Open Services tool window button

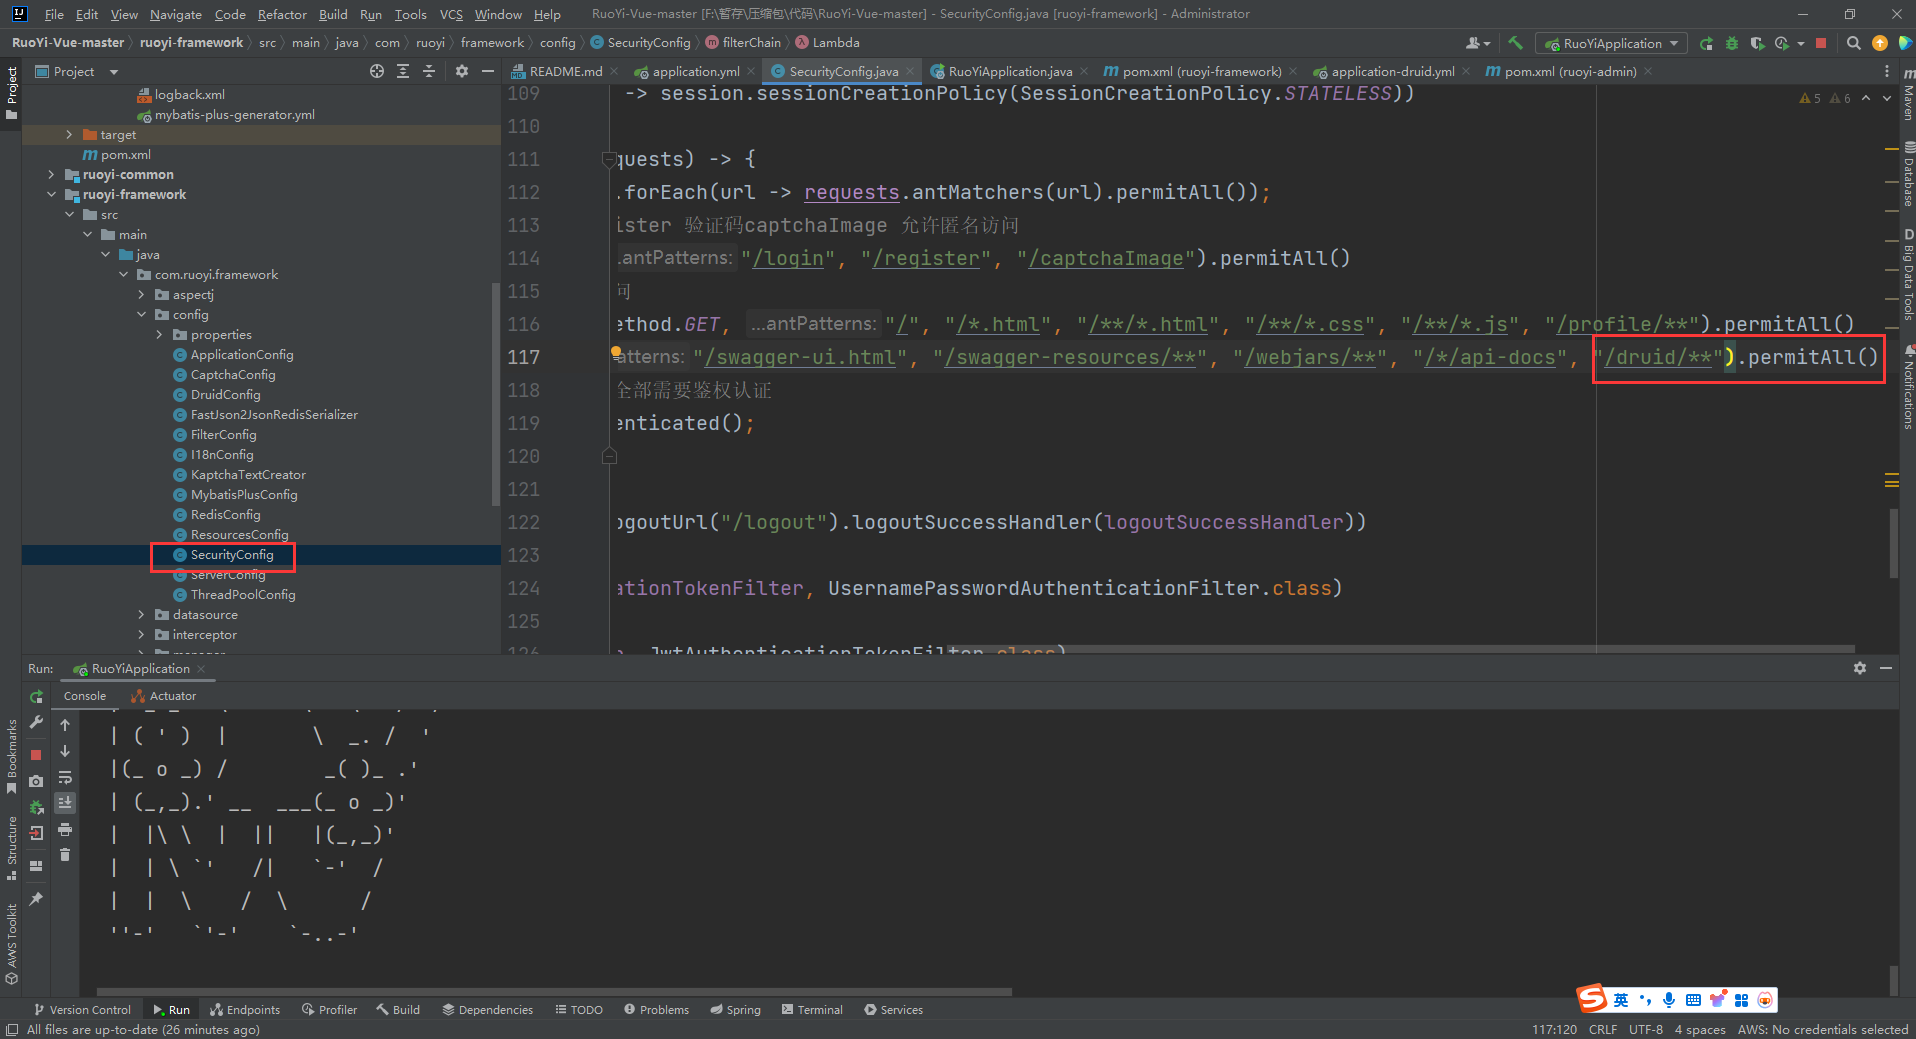coord(893,1010)
